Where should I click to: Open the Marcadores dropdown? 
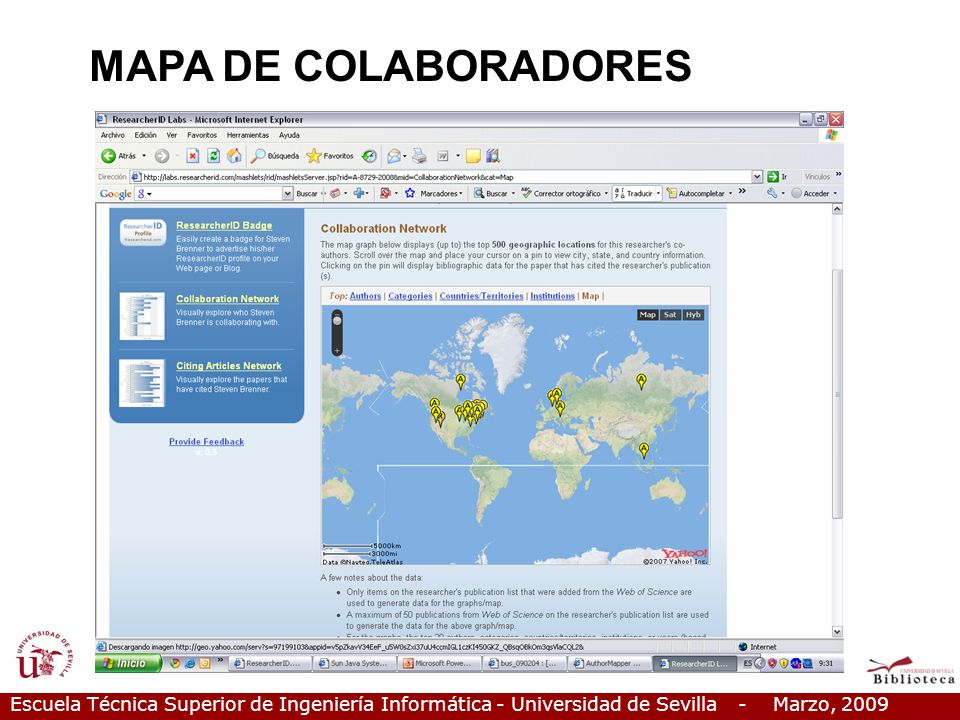click(460, 193)
